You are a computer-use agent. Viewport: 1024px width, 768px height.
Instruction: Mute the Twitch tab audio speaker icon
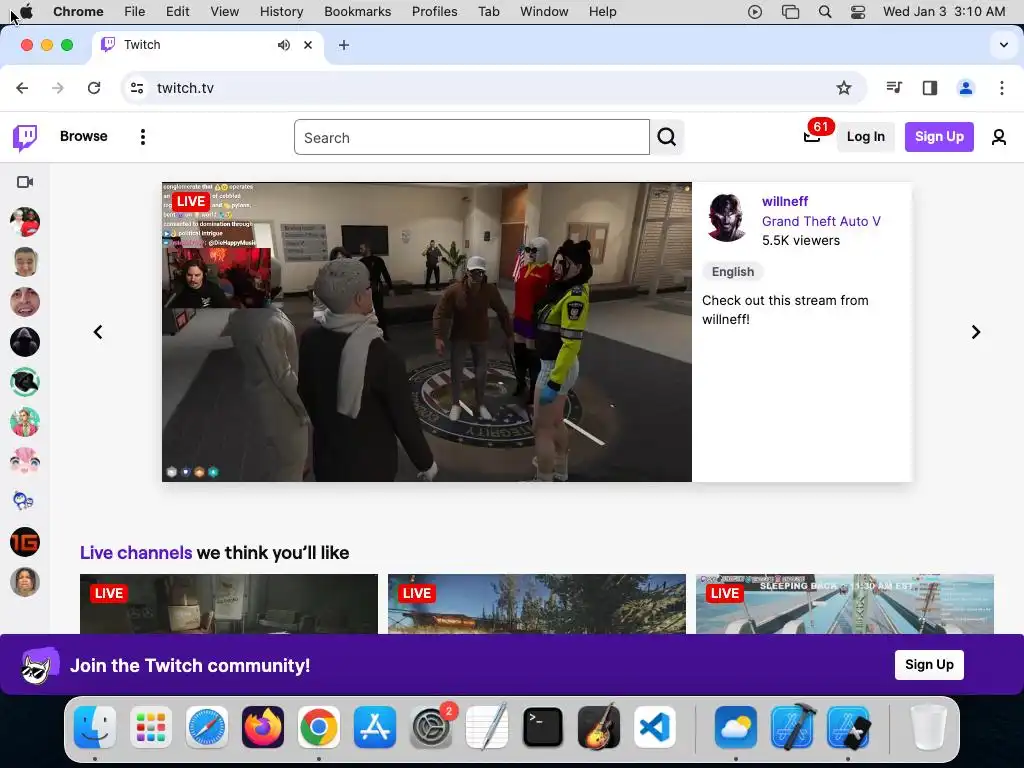(283, 45)
